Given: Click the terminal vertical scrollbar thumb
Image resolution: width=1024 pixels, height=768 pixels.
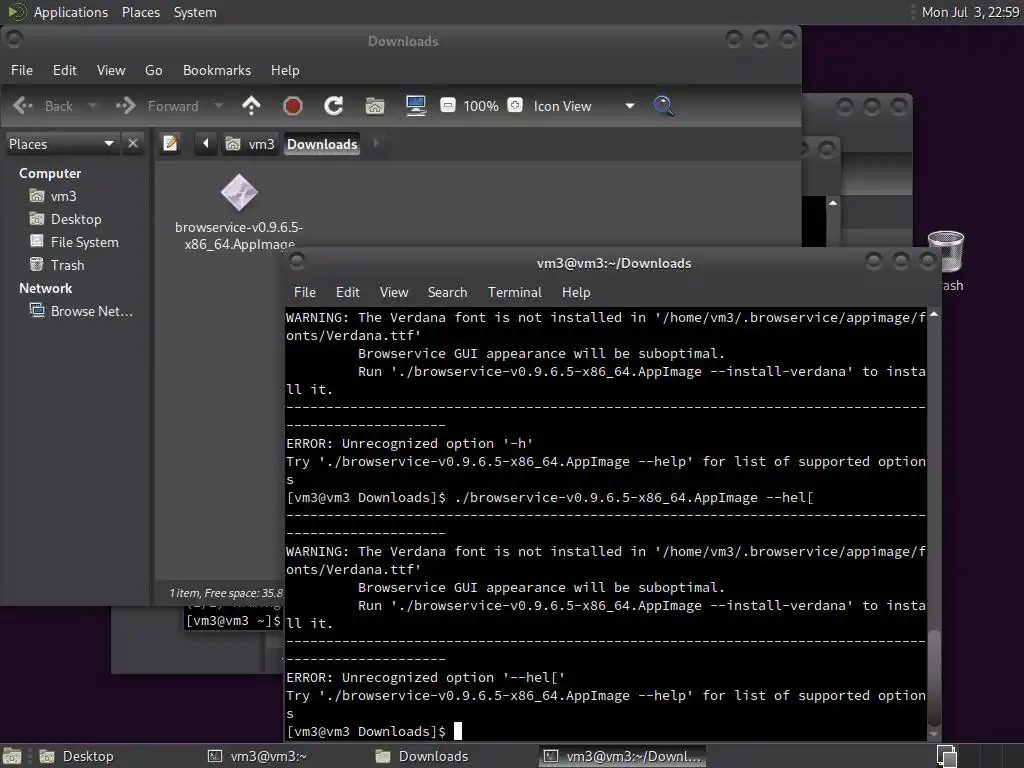Looking at the screenshot, I should (934, 676).
